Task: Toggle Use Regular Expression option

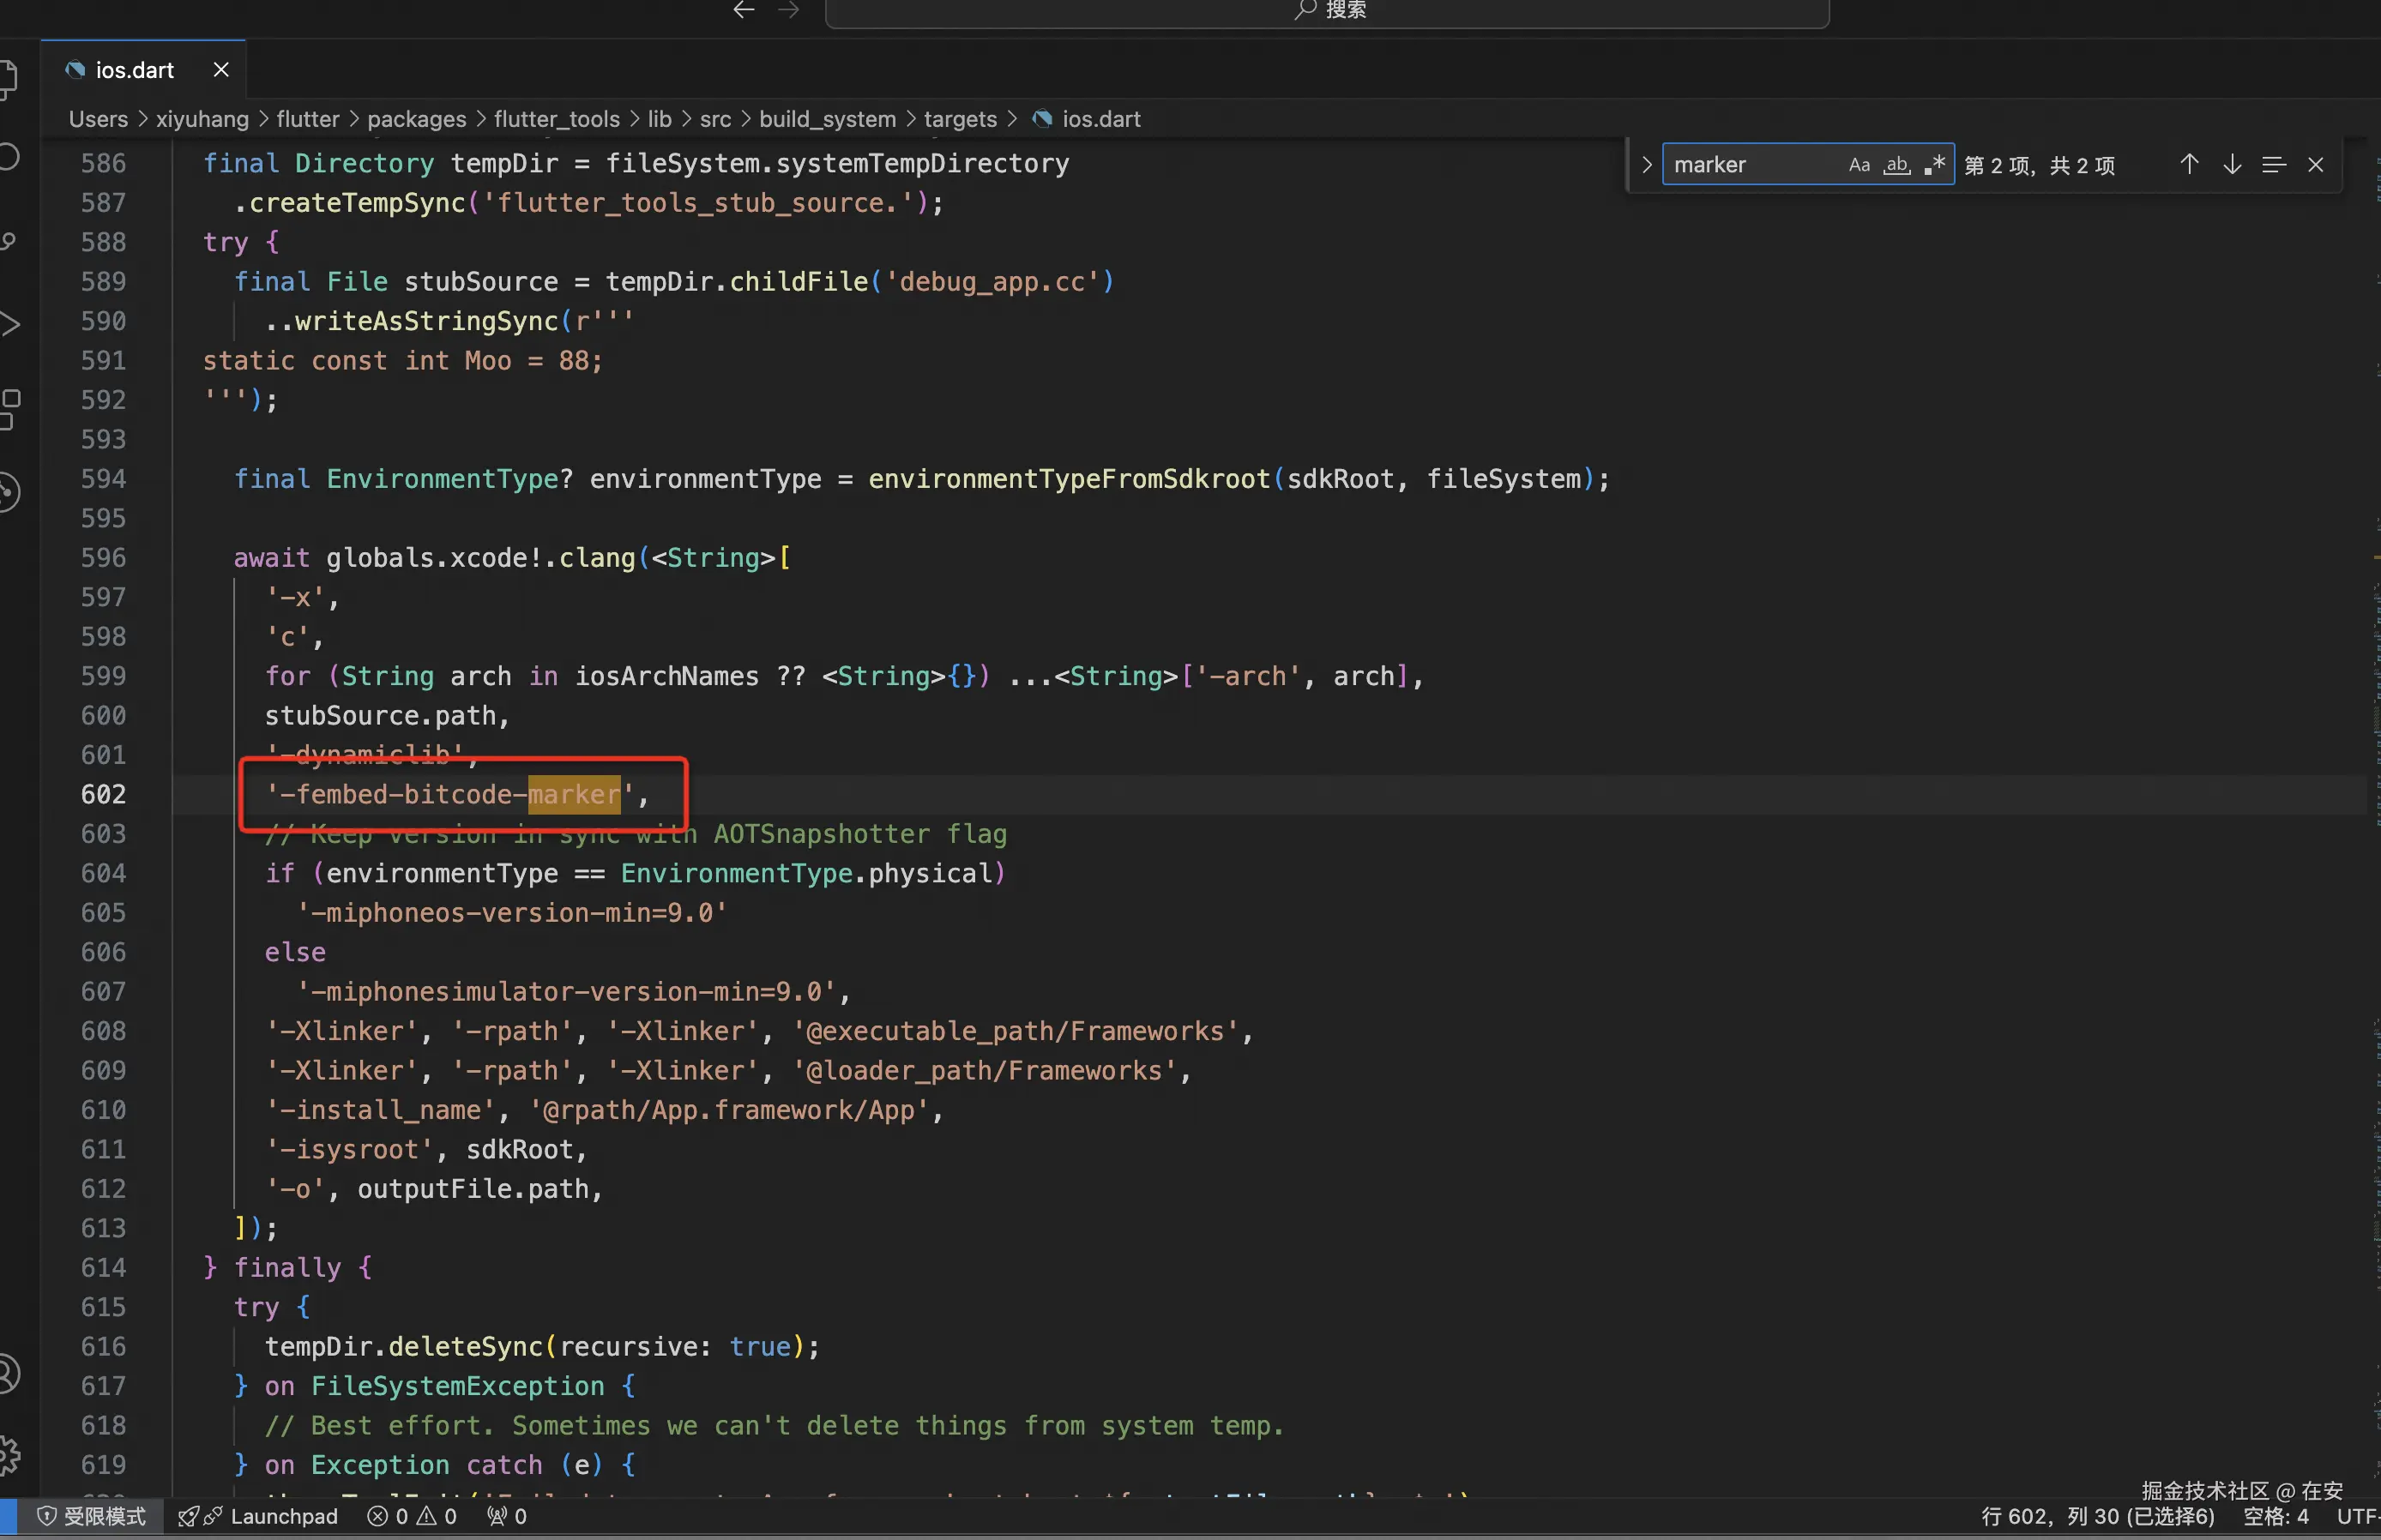Action: point(1934,164)
